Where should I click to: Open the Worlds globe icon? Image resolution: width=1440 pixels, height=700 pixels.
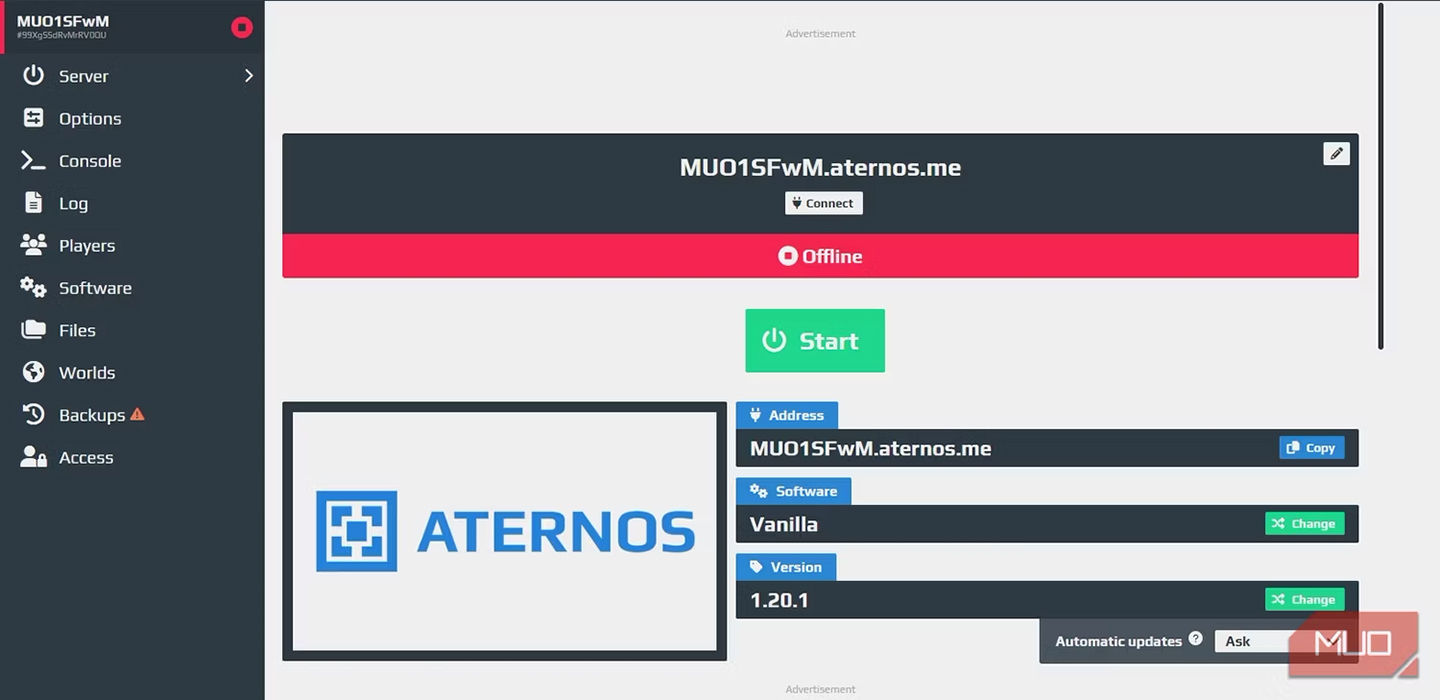(34, 372)
